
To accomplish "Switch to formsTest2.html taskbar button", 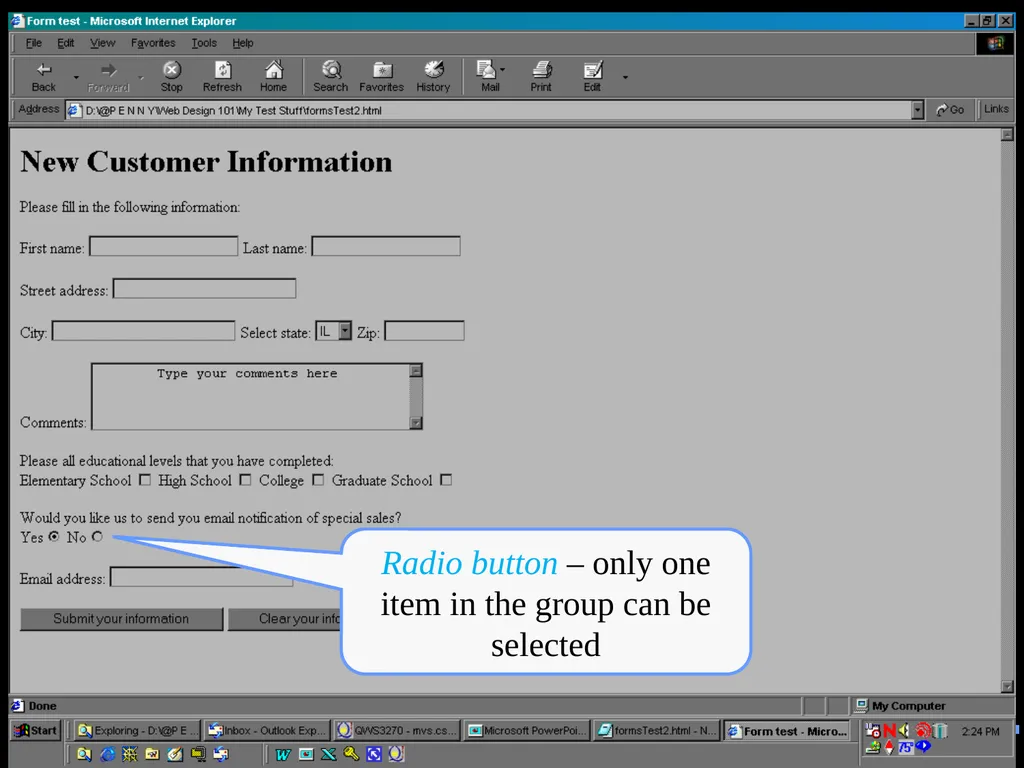I will (x=657, y=731).
